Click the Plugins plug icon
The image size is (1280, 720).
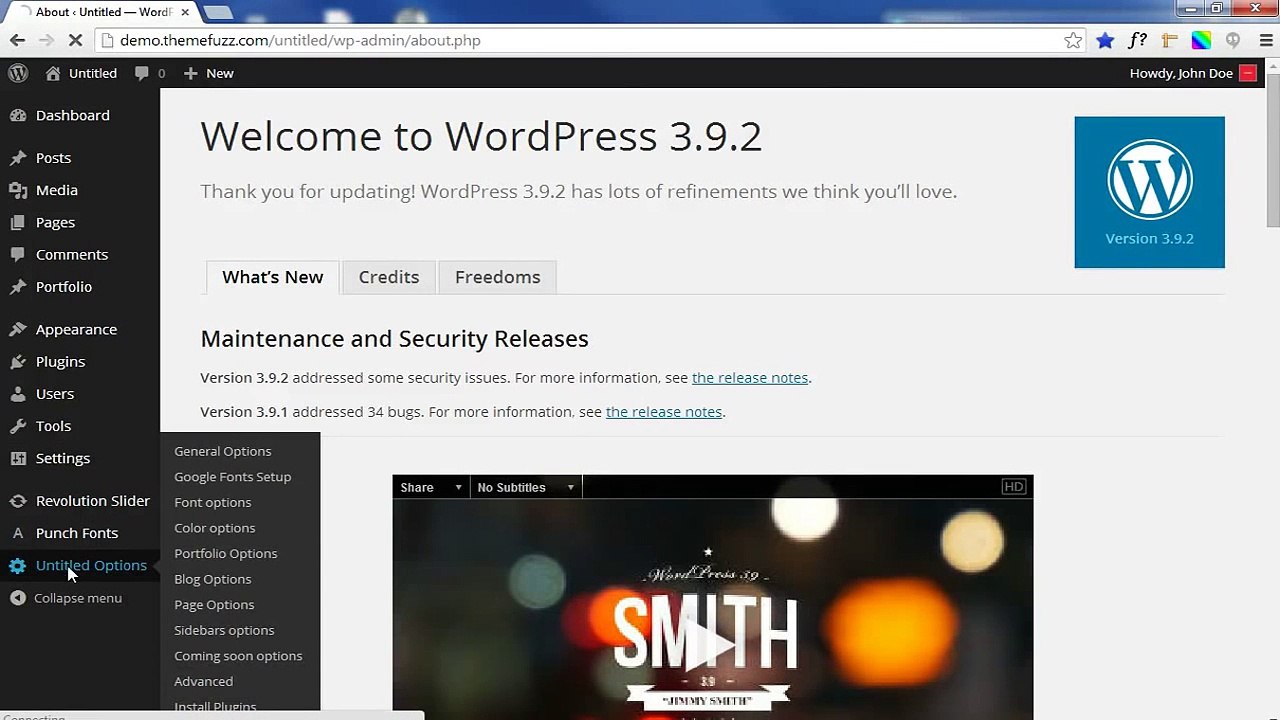(x=18, y=361)
